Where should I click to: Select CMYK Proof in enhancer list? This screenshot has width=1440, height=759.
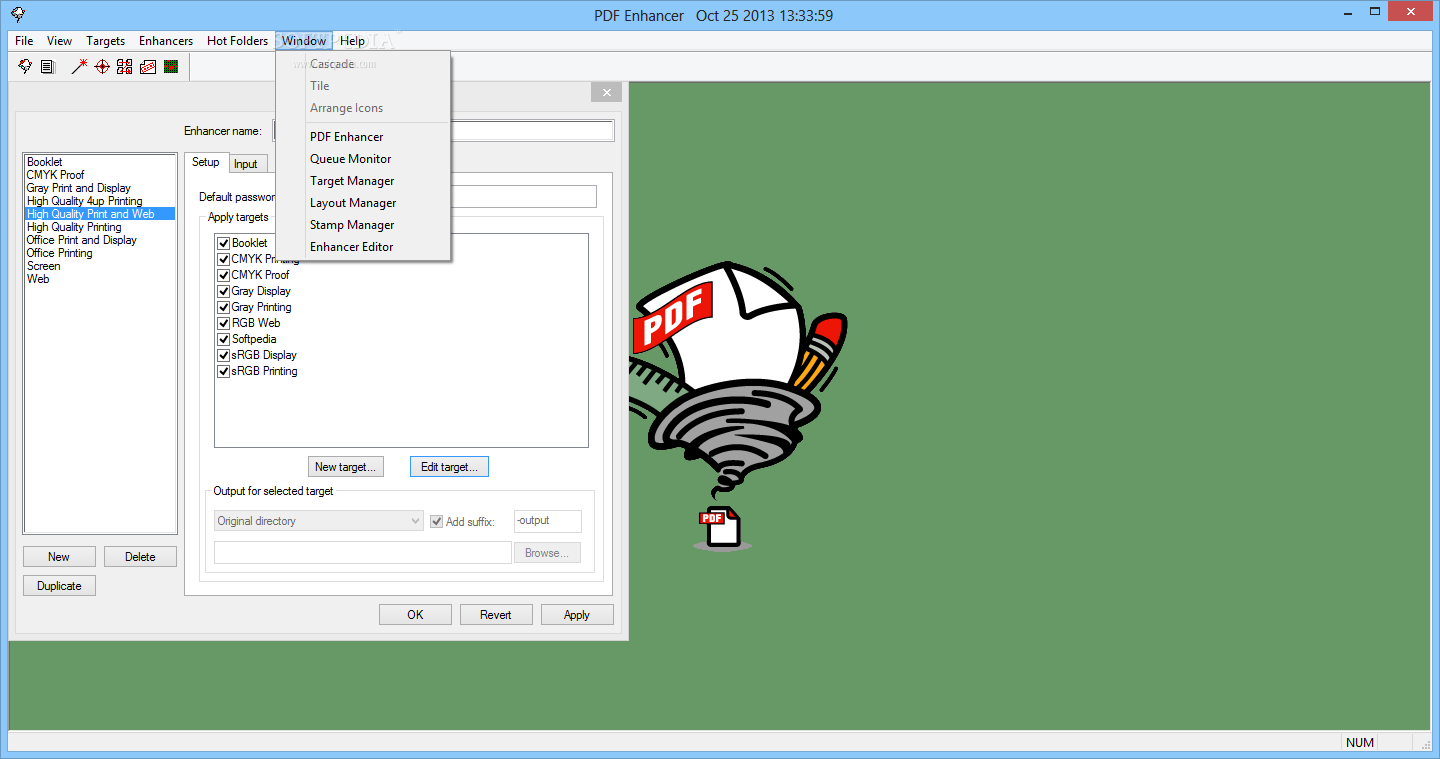pos(100,175)
